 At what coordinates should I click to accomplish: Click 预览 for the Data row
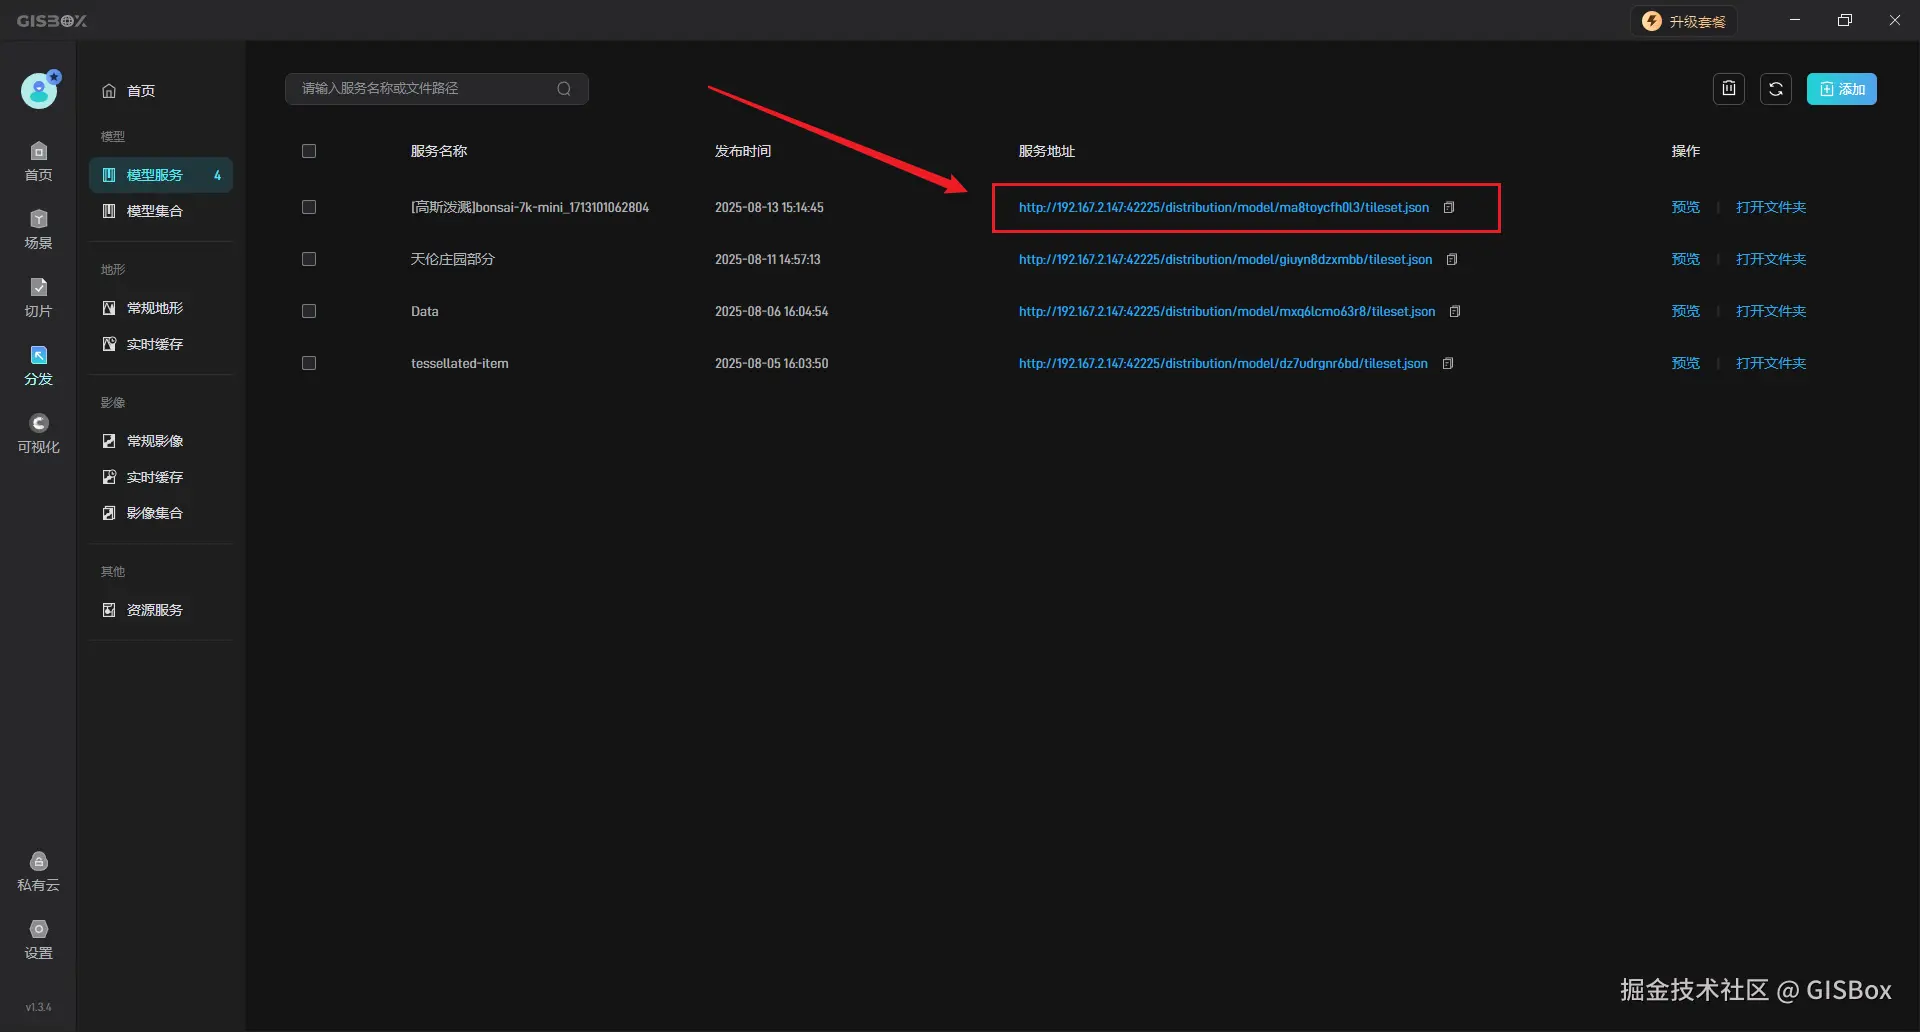point(1686,312)
